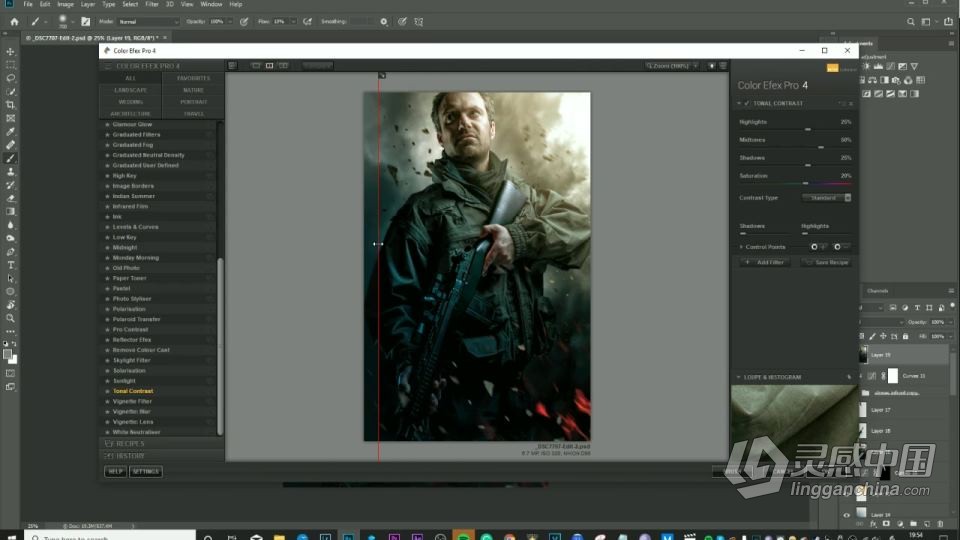The height and width of the screenshot is (540, 960).
Task: Toggle filter list panel visibility icon
Action: 233,66
